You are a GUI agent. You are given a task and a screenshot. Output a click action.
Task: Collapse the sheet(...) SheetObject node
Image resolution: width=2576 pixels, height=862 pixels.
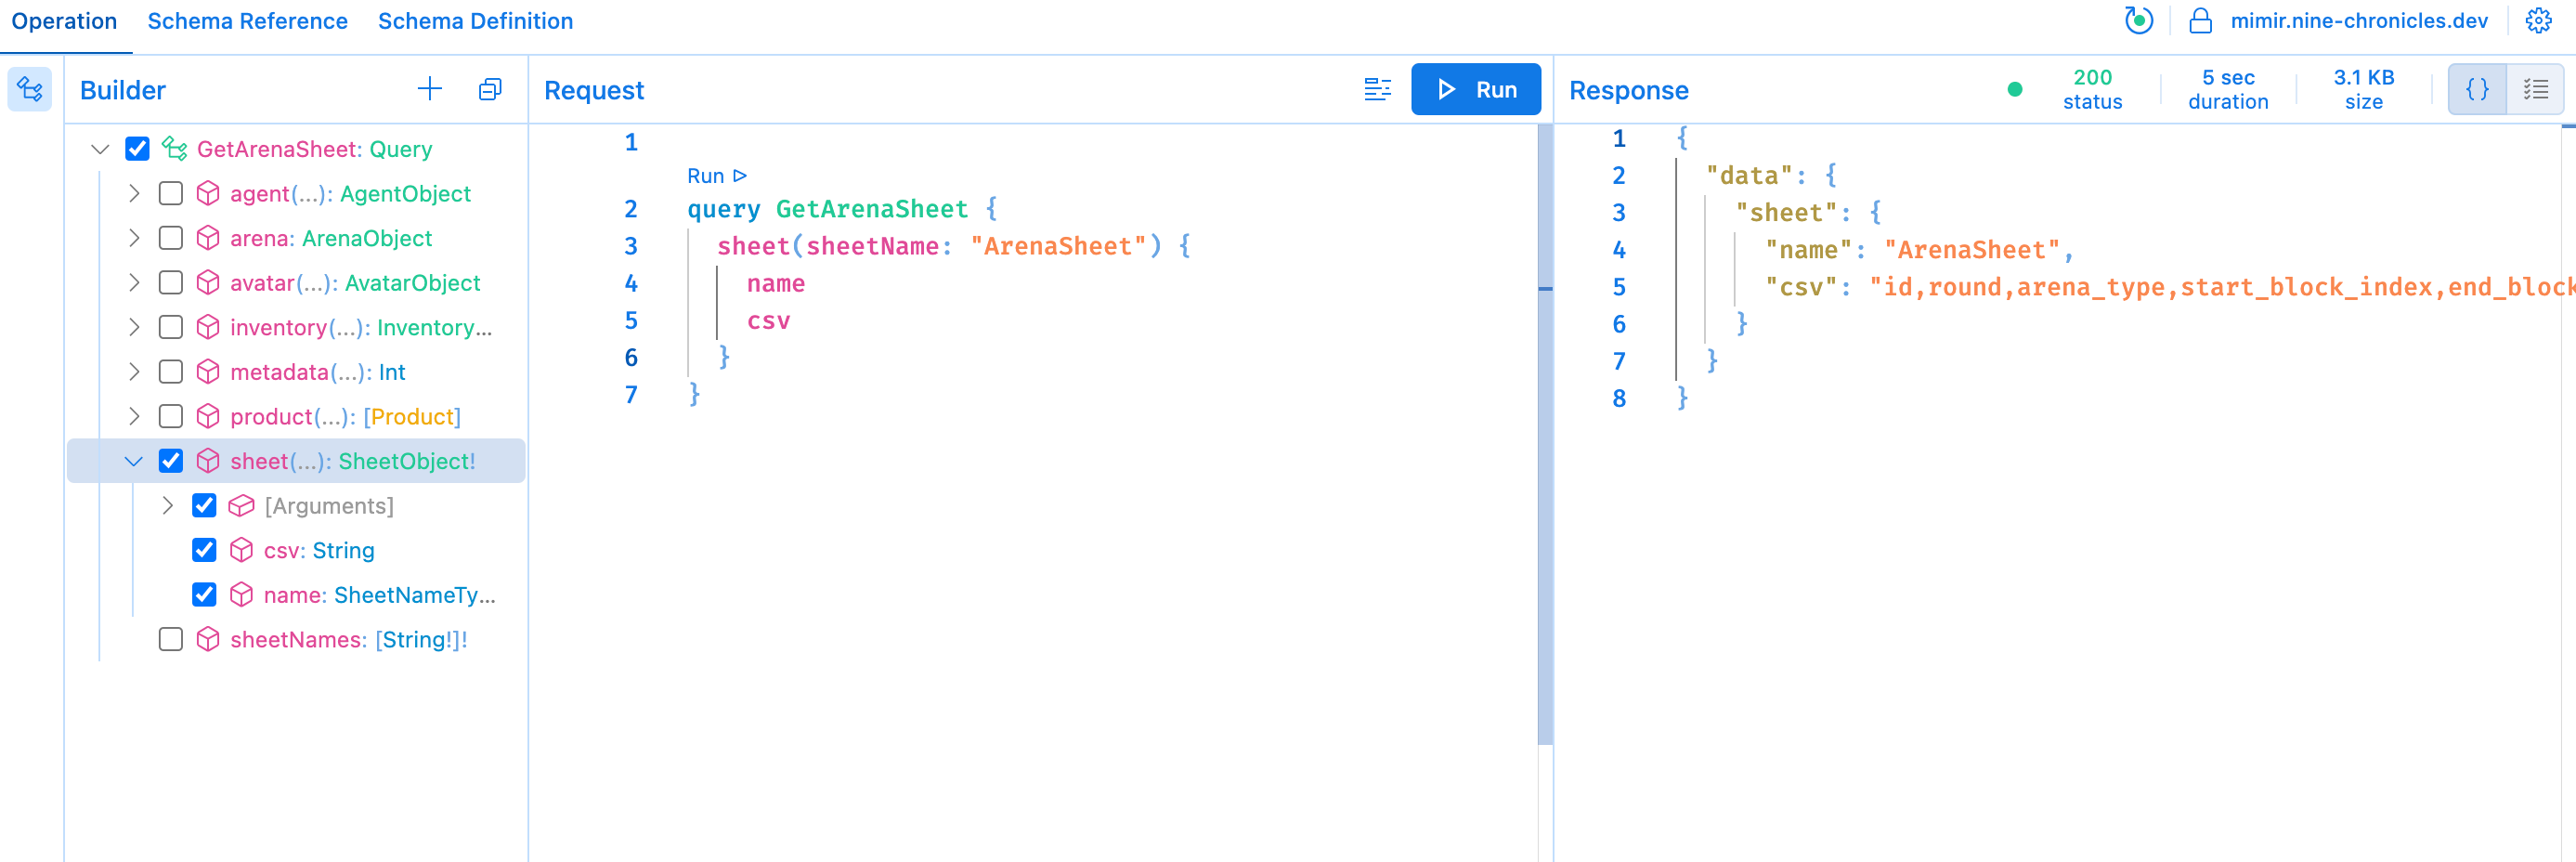click(x=134, y=461)
